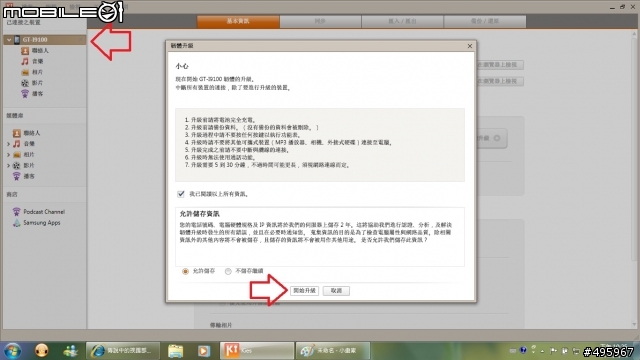Switch to the Internet Explorer taskbar window
640x360 pixels.
pyautogui.click(x=122, y=351)
